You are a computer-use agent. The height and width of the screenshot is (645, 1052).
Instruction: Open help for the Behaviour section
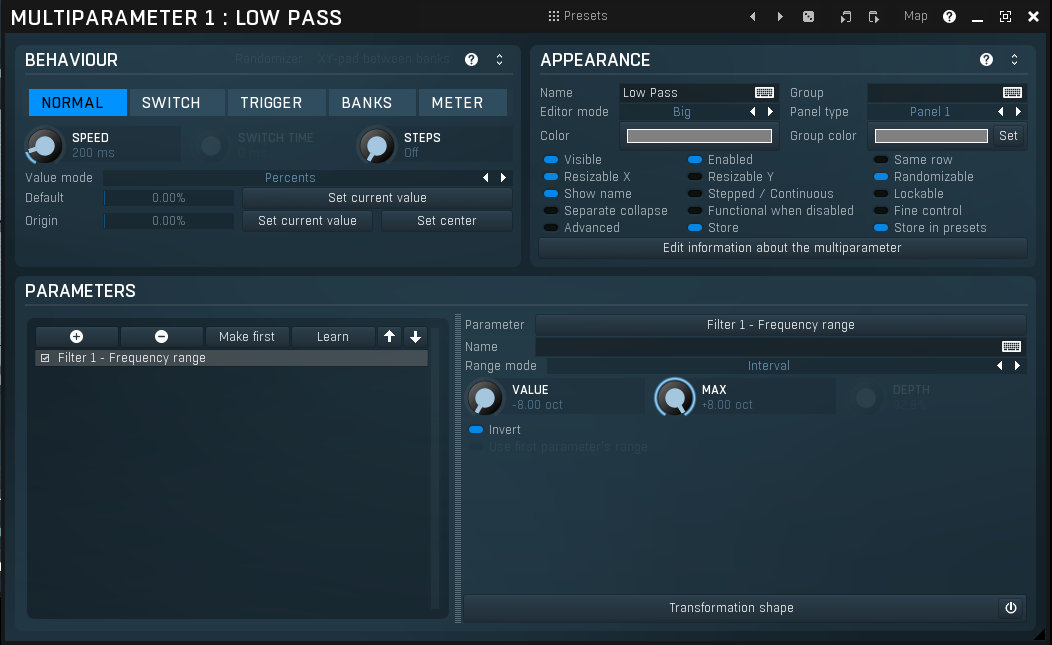(x=471, y=60)
